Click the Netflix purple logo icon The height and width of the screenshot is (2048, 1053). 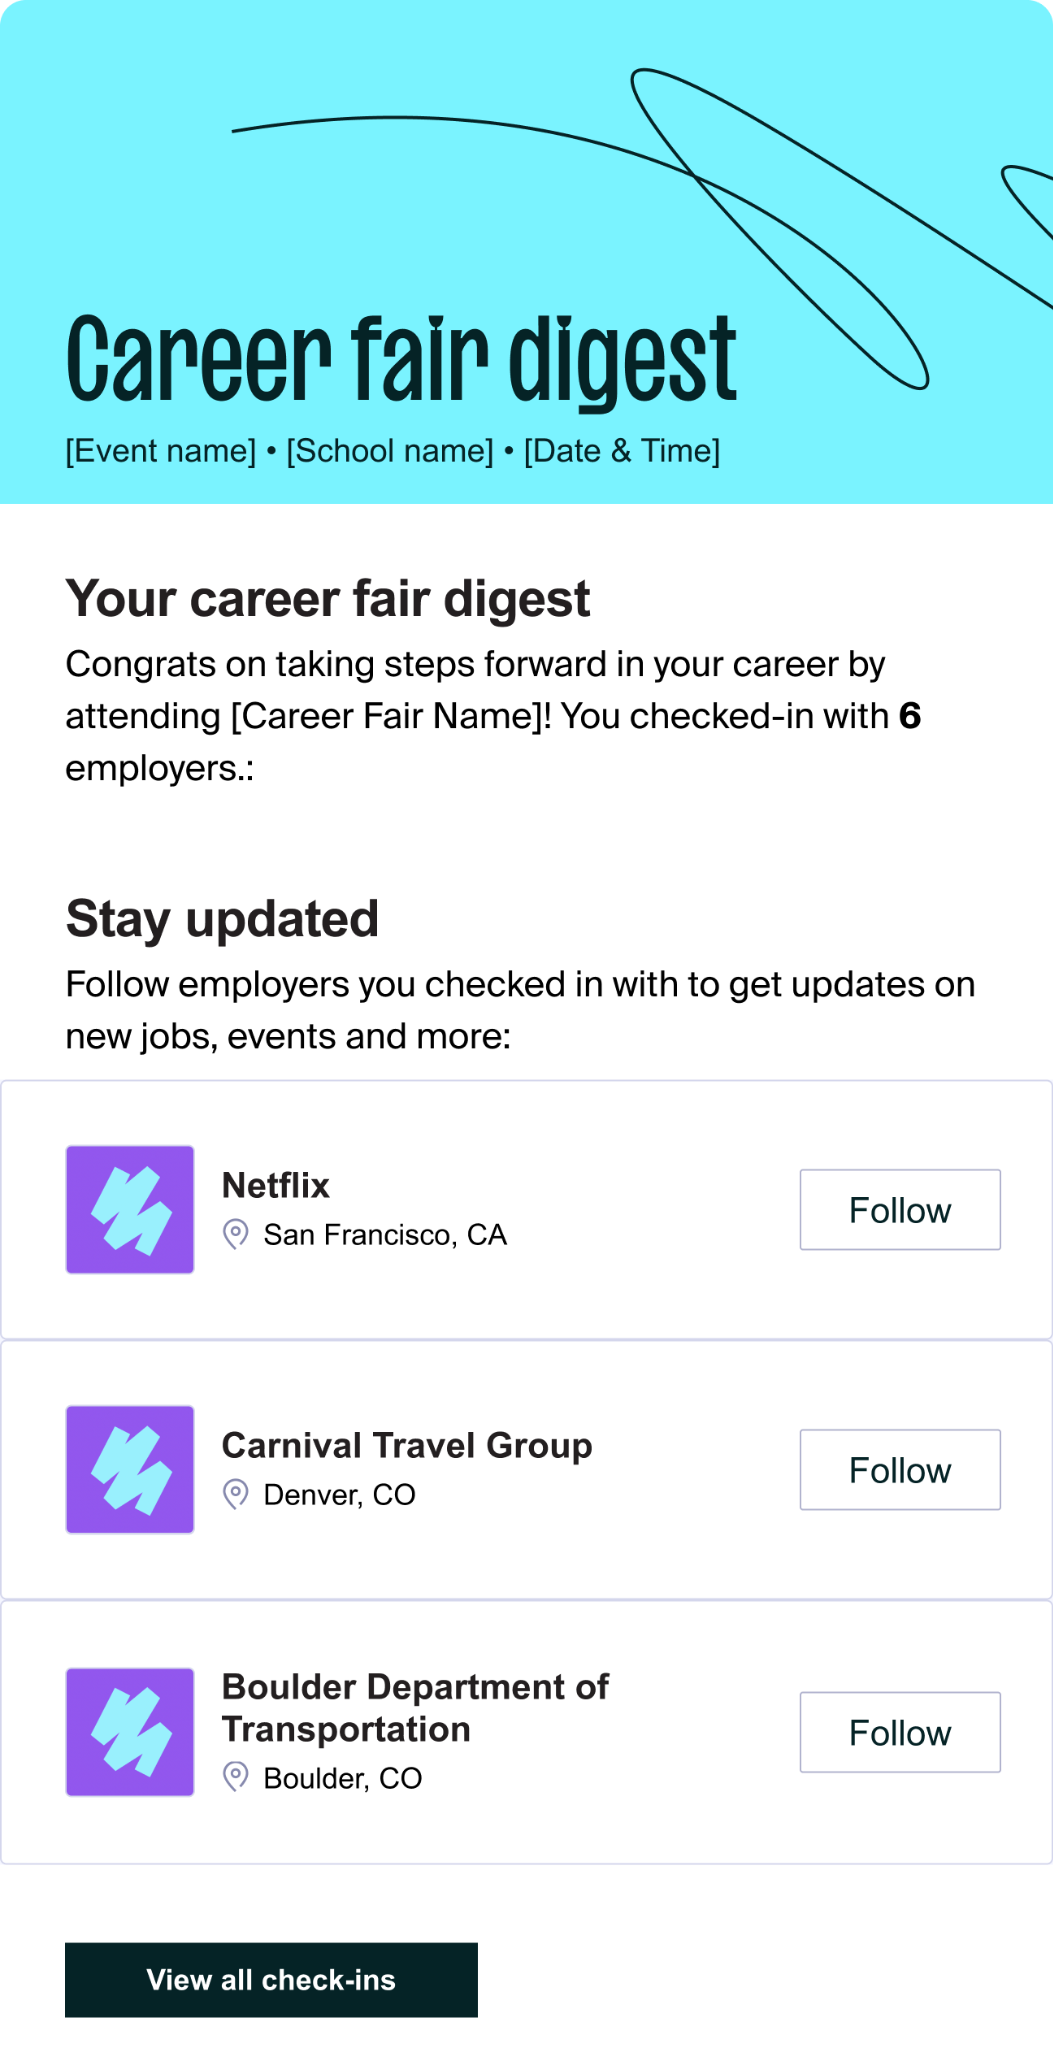130,1209
